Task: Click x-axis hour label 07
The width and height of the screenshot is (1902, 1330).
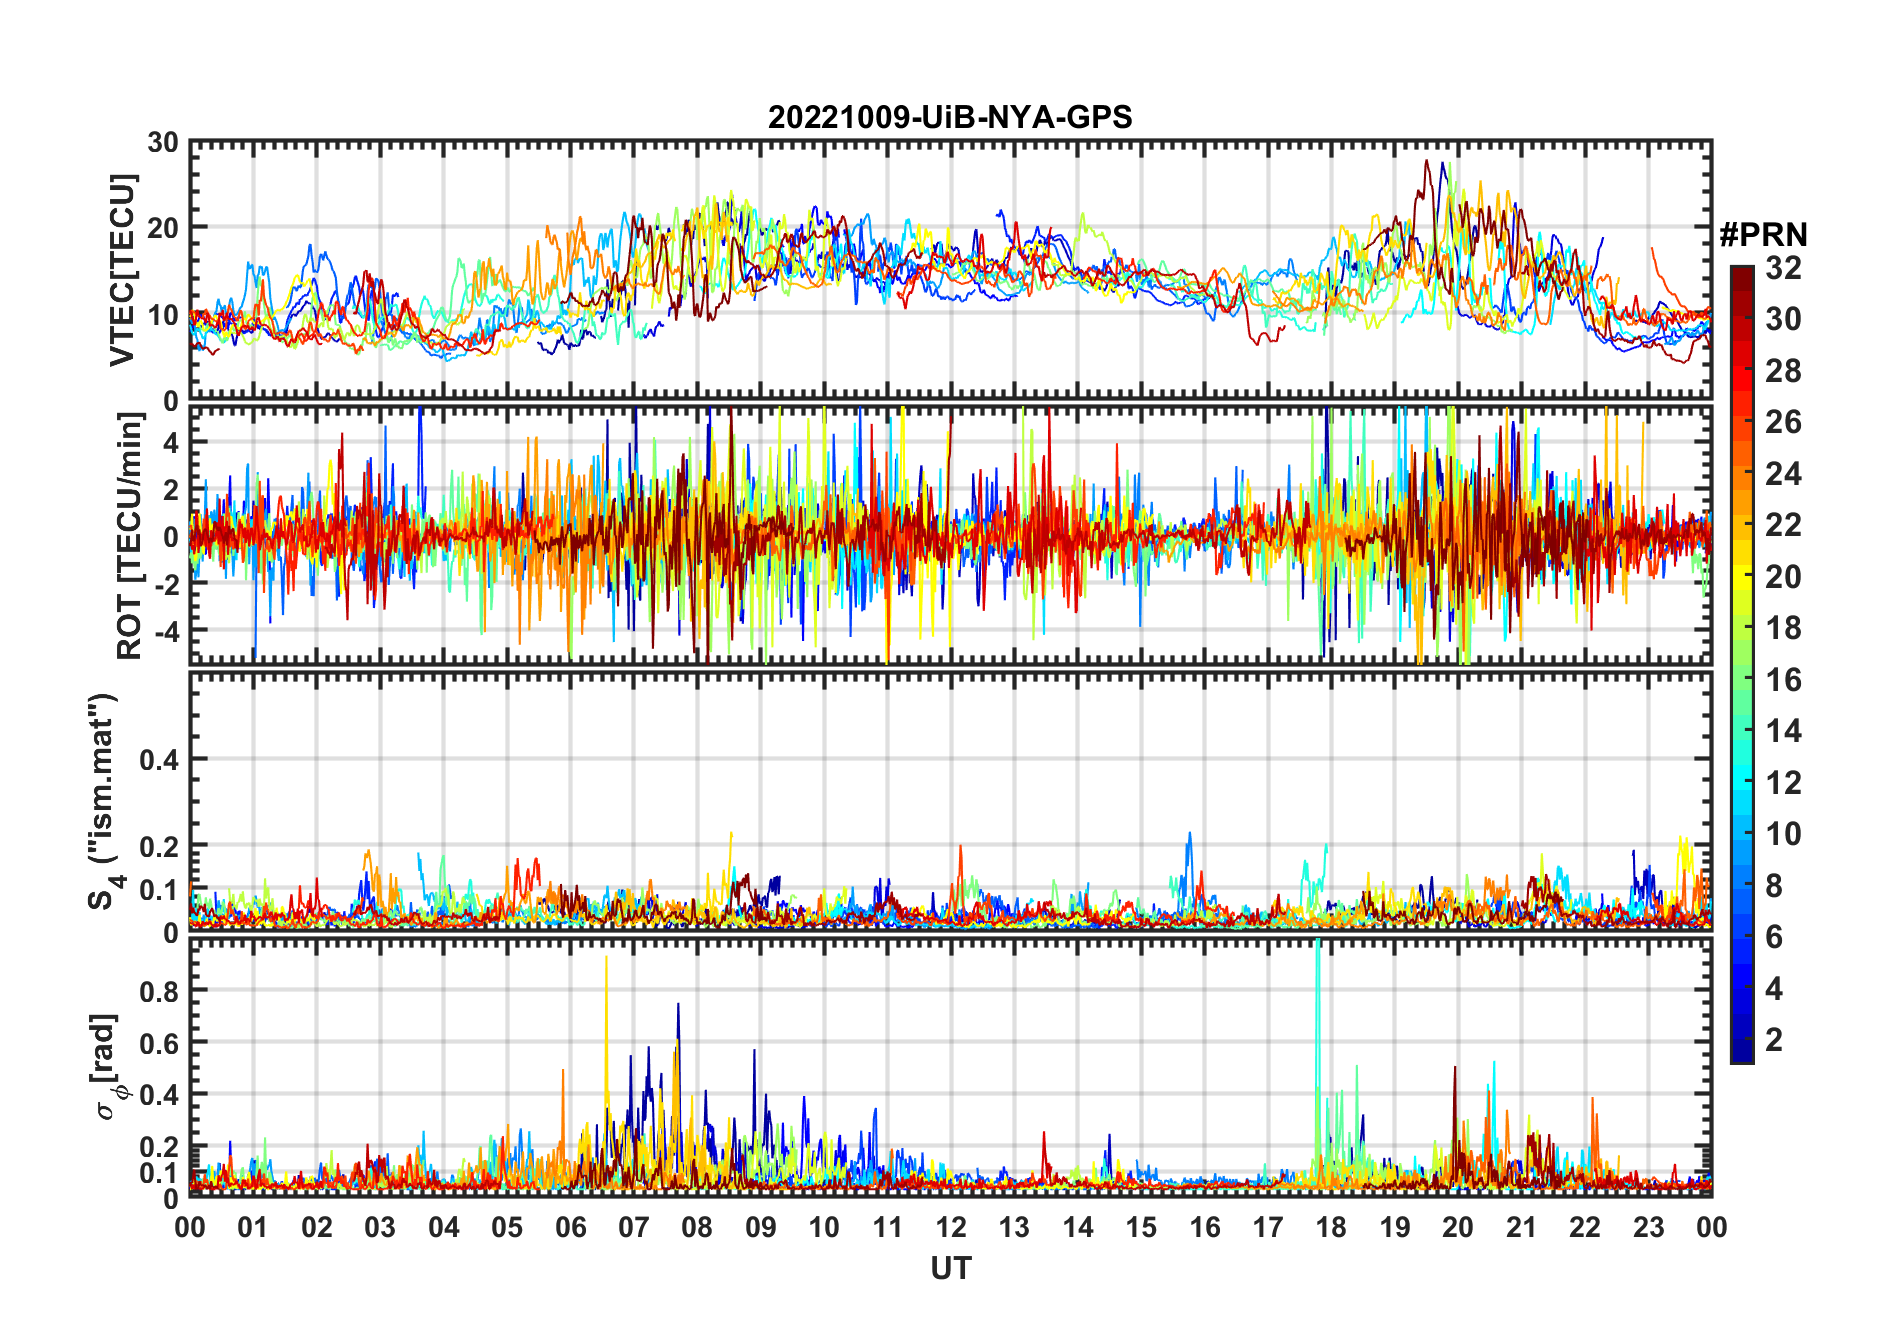Action: pos(634,1227)
